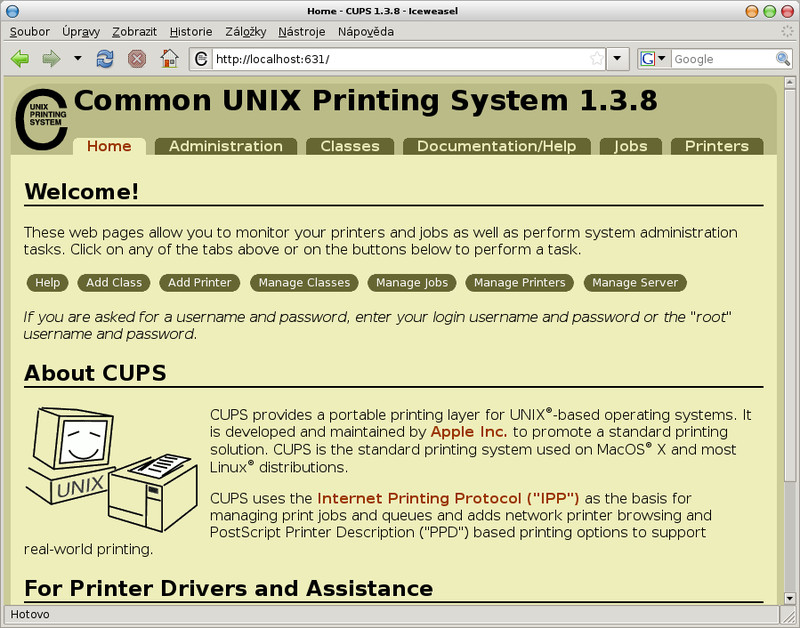Open the Documentation/Help tab

pyautogui.click(x=496, y=146)
